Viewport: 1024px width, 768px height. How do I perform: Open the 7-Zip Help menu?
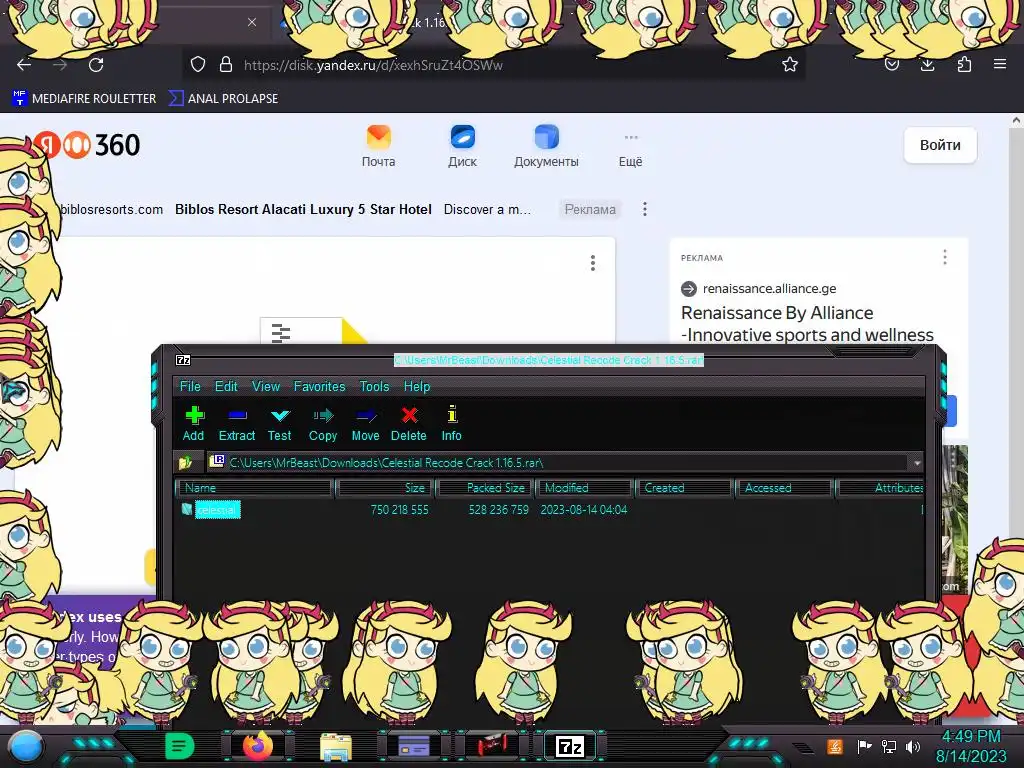[x=417, y=386]
